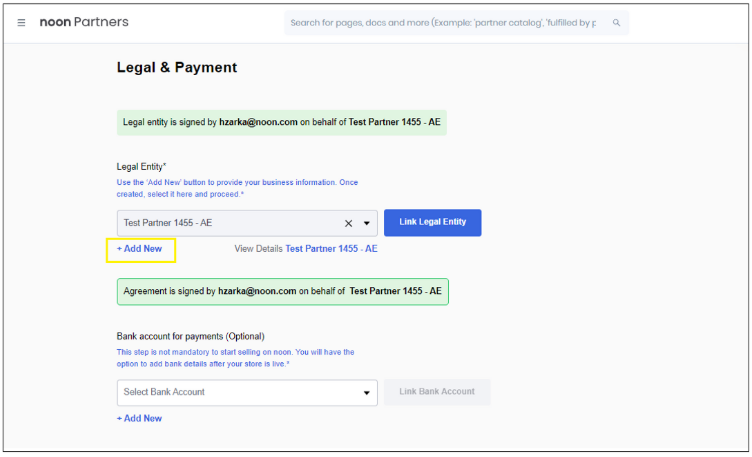Image resolution: width=752 pixels, height=457 pixels.
Task: Click the bank account dropdown caret arrow
Action: click(366, 393)
